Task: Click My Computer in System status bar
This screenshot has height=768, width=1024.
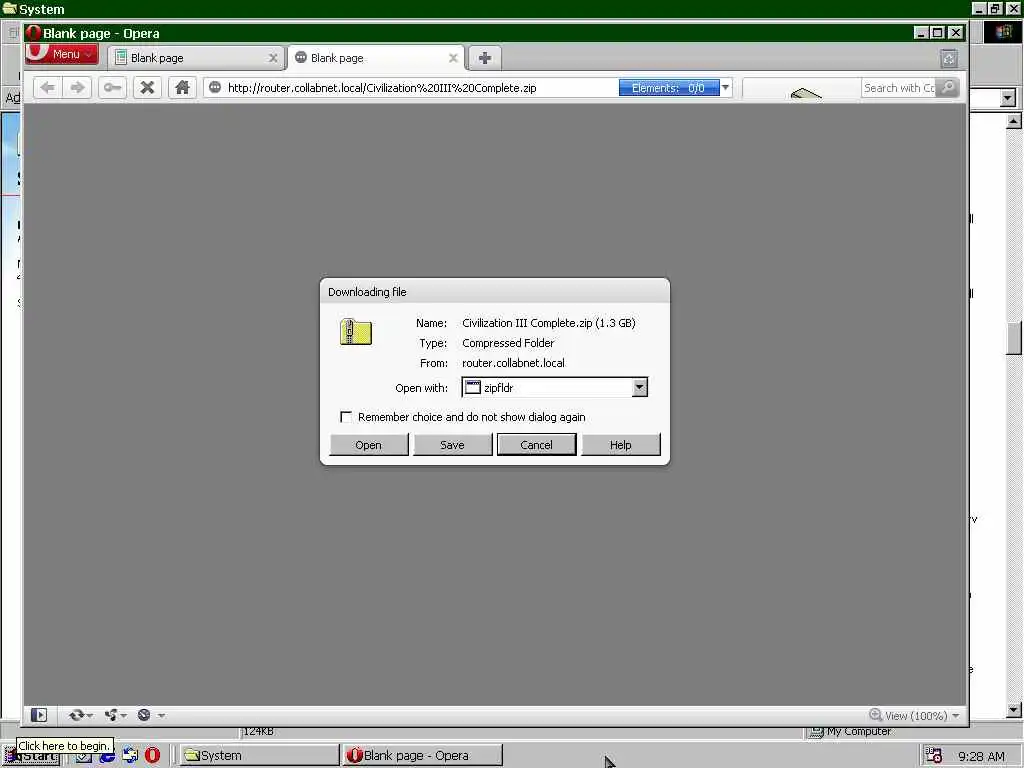Action: 850,731
